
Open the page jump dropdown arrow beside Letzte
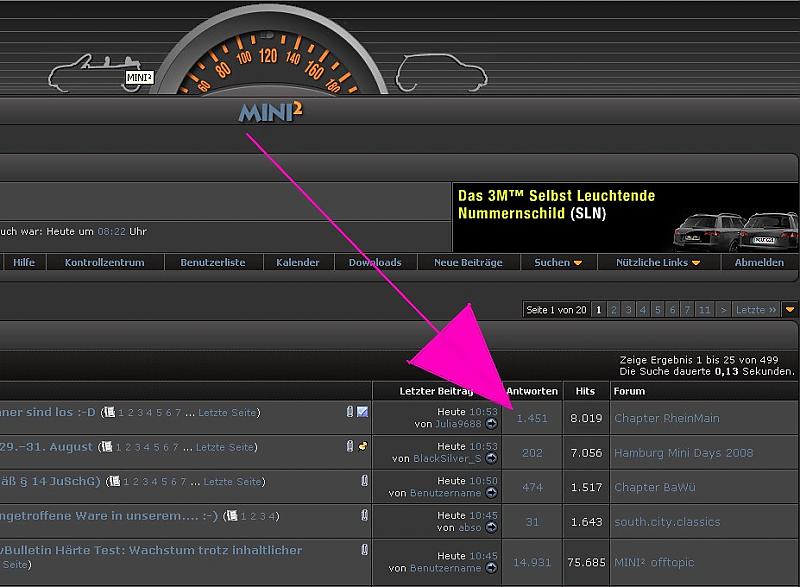pos(790,310)
